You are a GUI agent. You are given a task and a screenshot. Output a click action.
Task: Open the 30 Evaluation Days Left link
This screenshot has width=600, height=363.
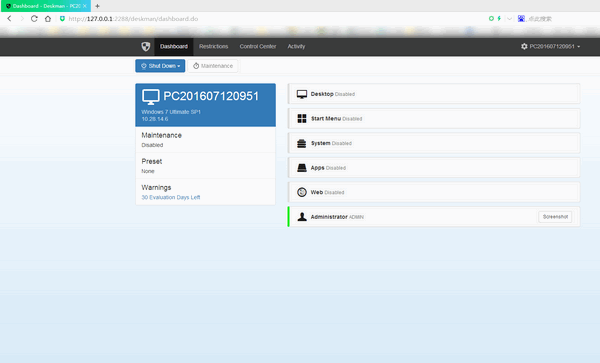point(171,197)
